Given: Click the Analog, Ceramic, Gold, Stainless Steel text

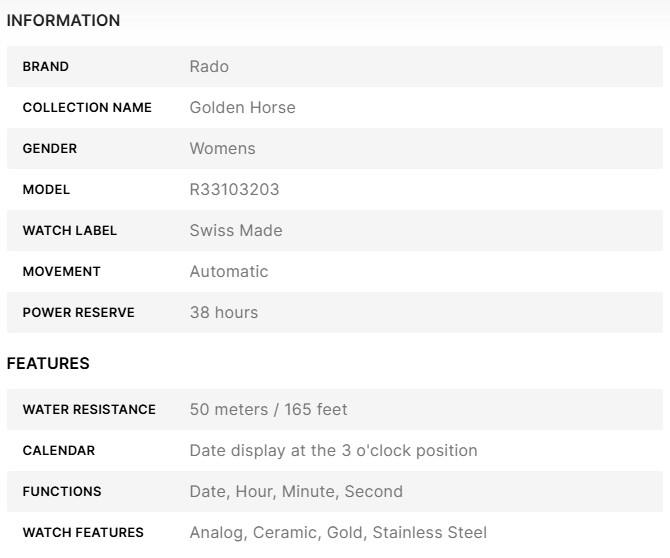Looking at the screenshot, I should (x=338, y=533).
